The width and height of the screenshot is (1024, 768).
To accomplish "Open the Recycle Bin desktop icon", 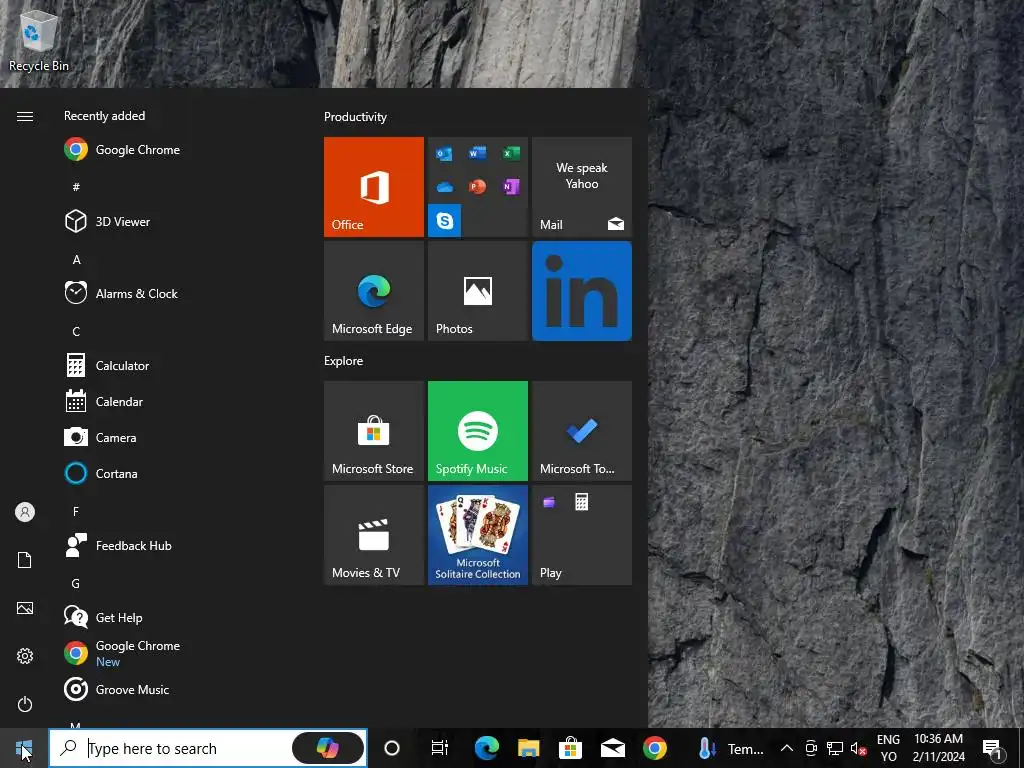I will tap(39, 39).
